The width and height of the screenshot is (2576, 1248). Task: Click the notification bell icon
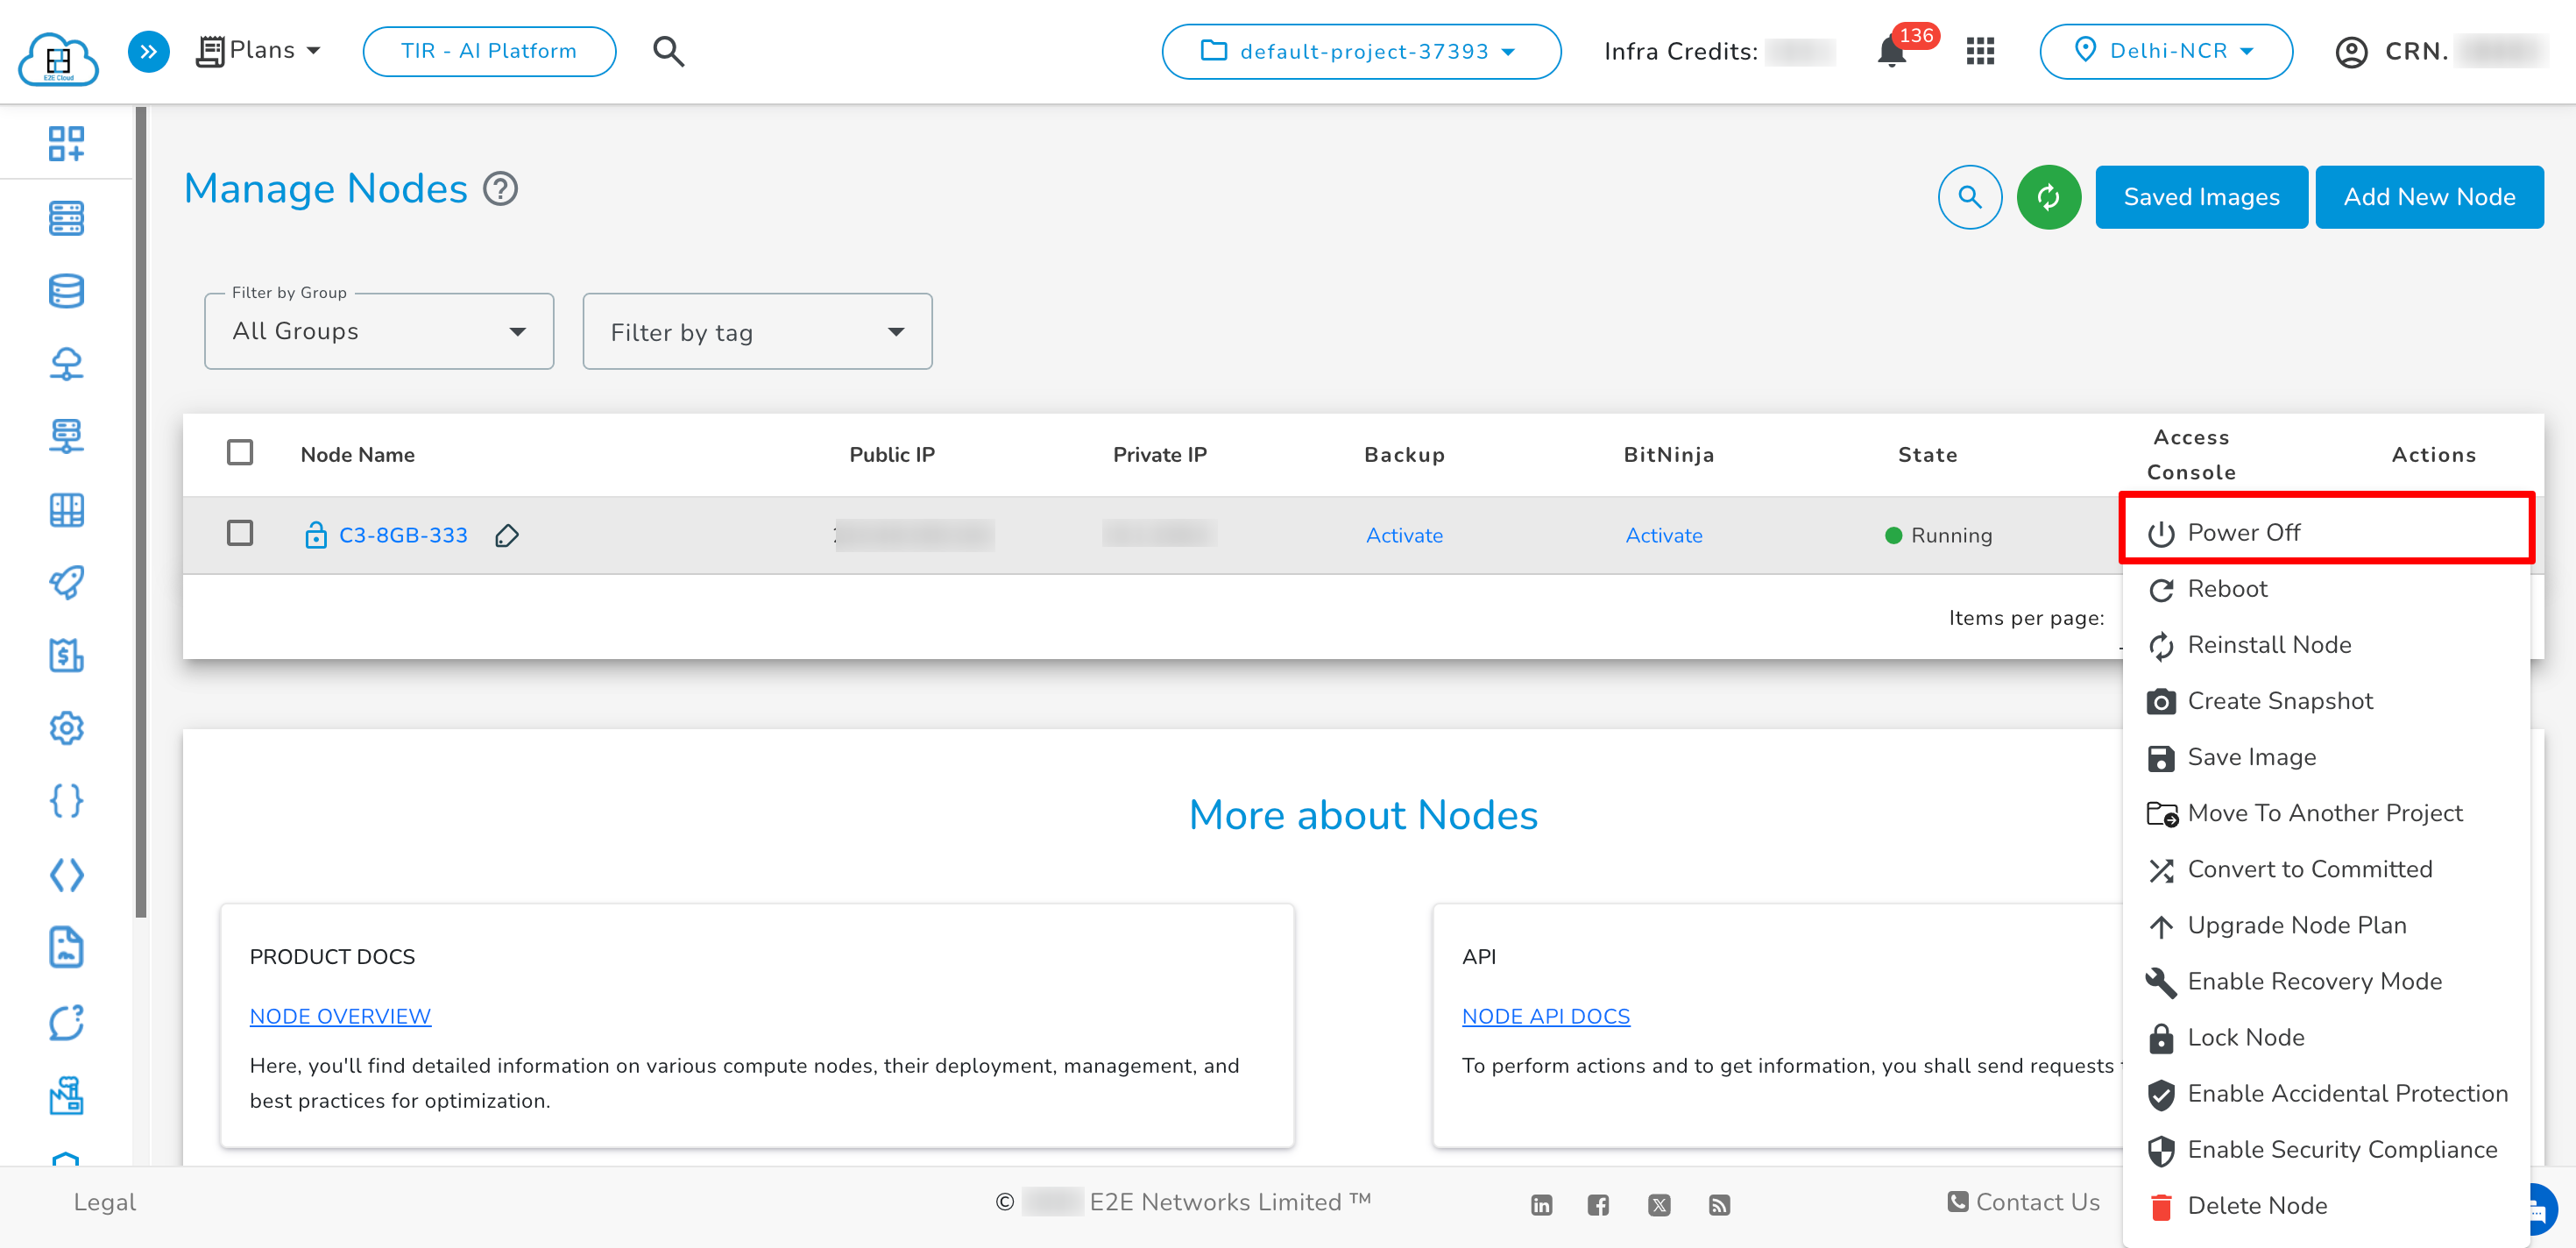1891,51
